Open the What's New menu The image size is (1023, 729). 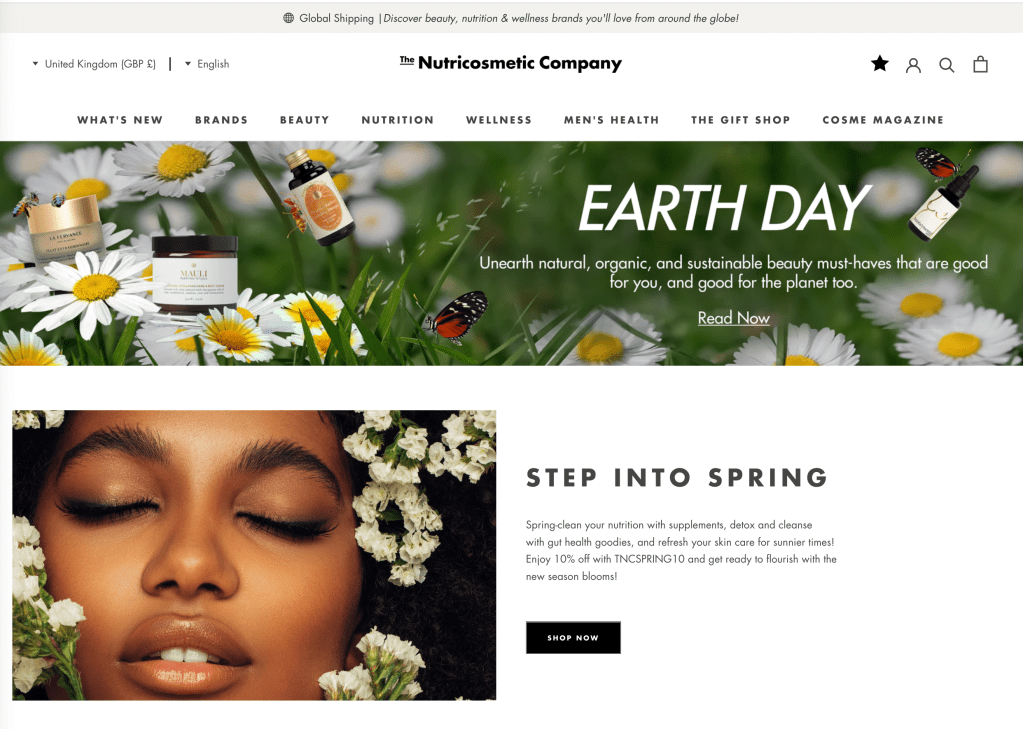pos(120,120)
